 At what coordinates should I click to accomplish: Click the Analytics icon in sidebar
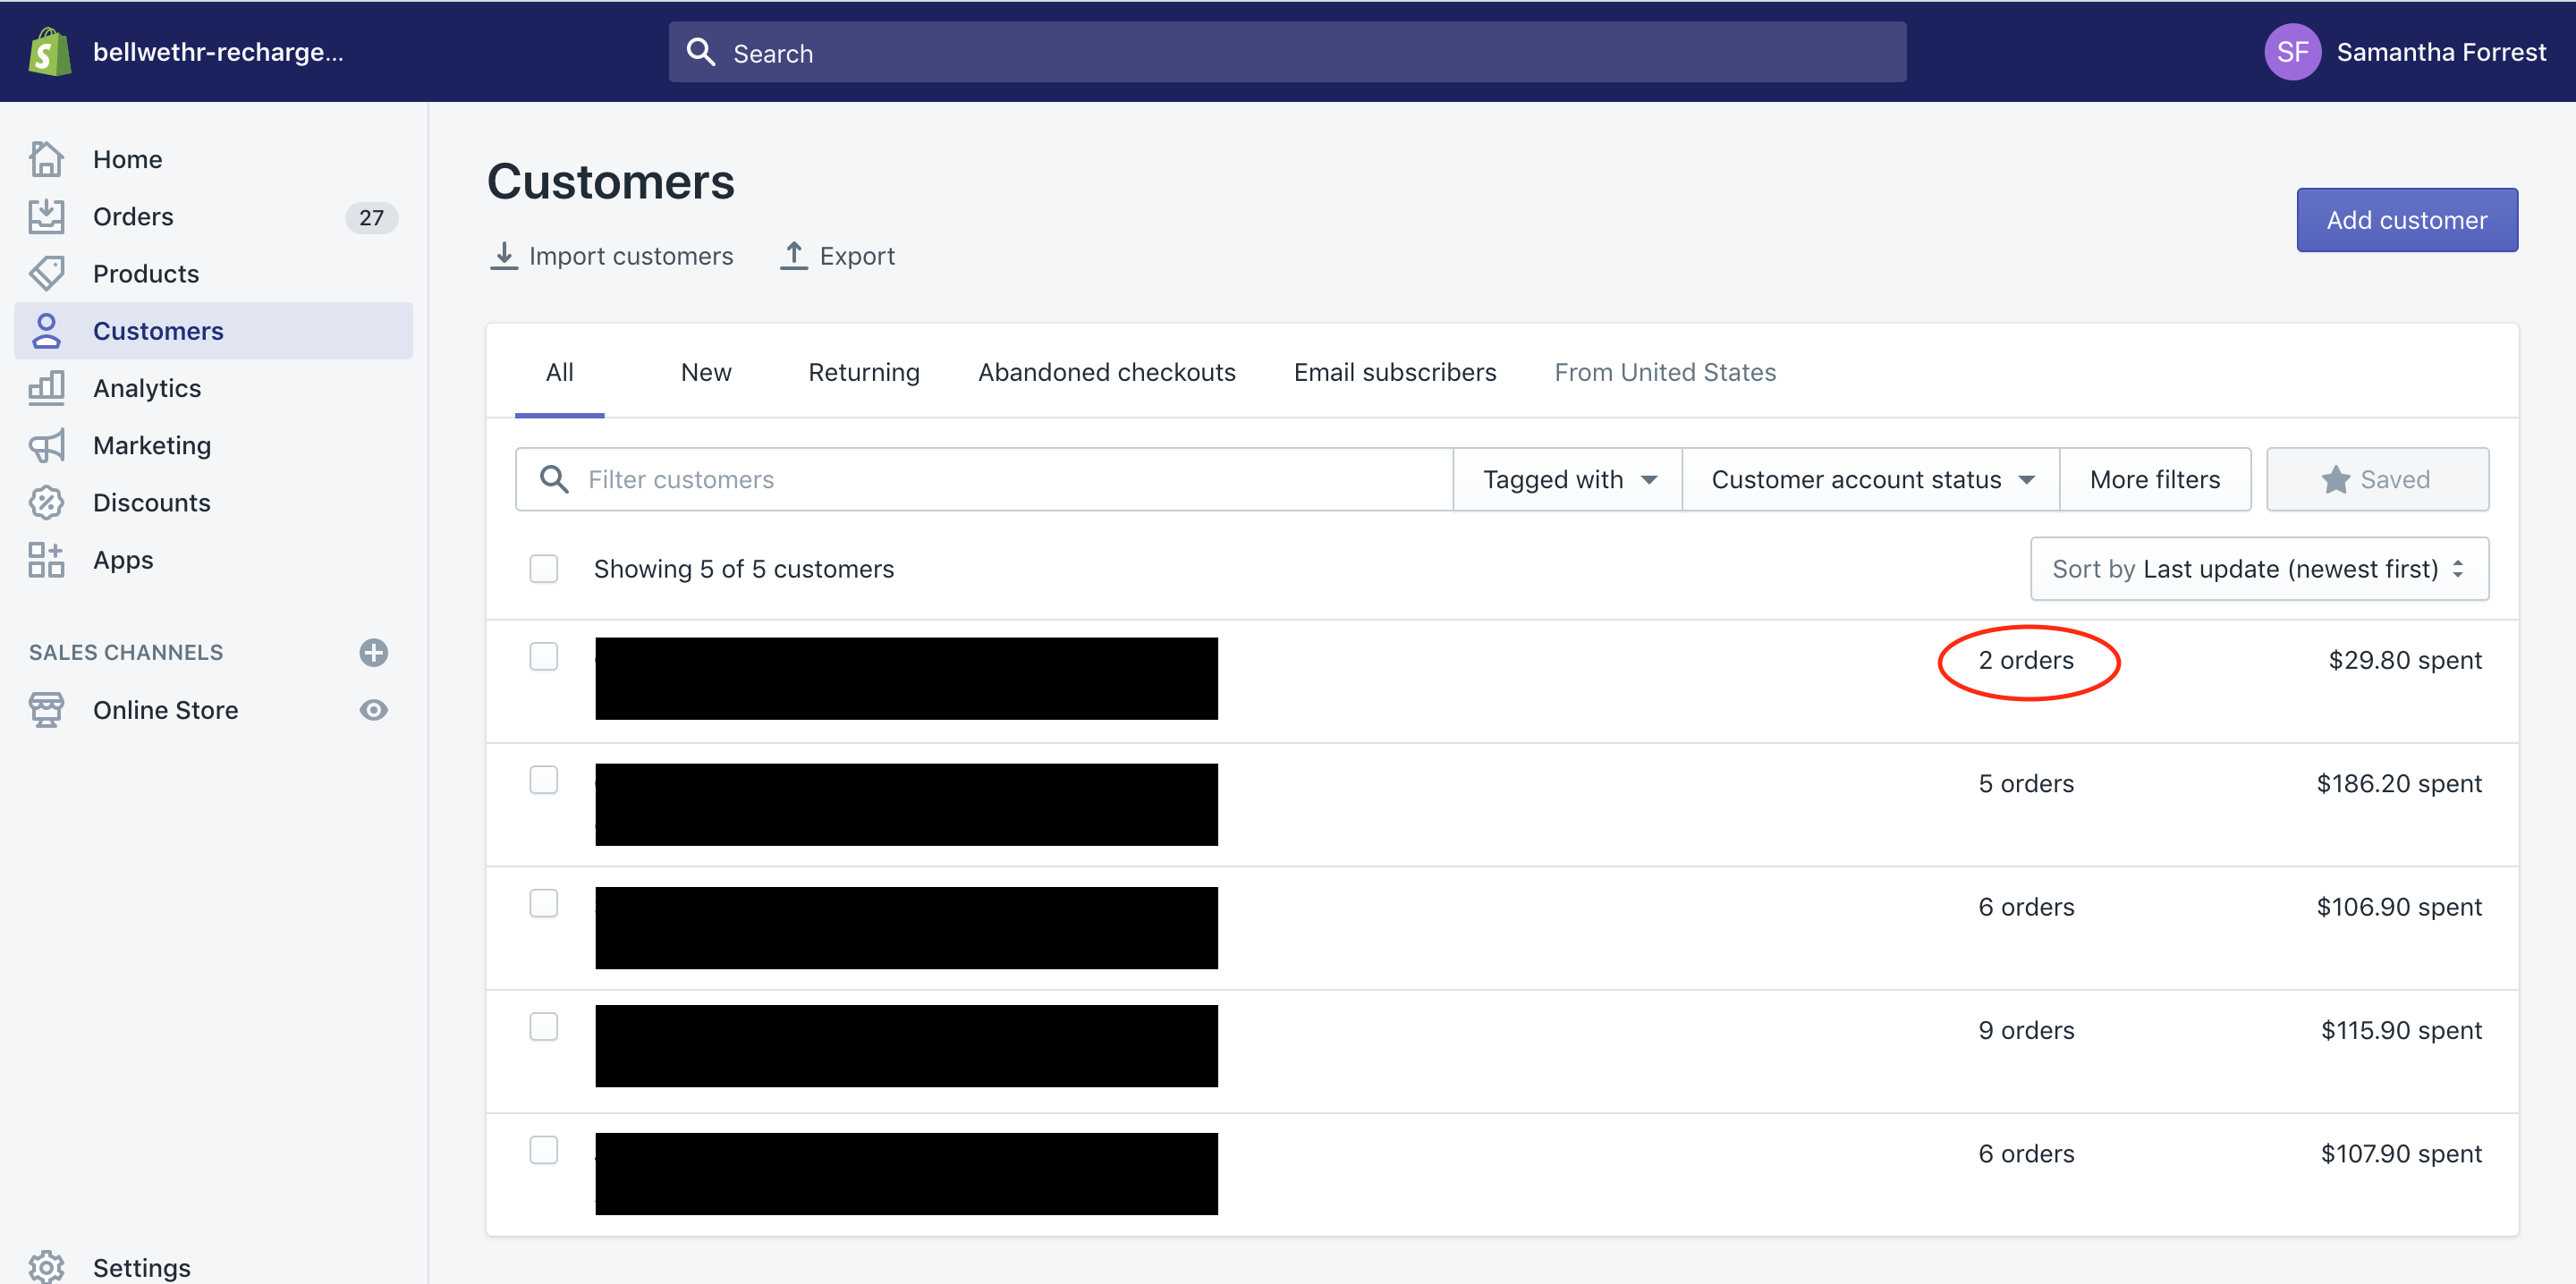click(x=47, y=387)
